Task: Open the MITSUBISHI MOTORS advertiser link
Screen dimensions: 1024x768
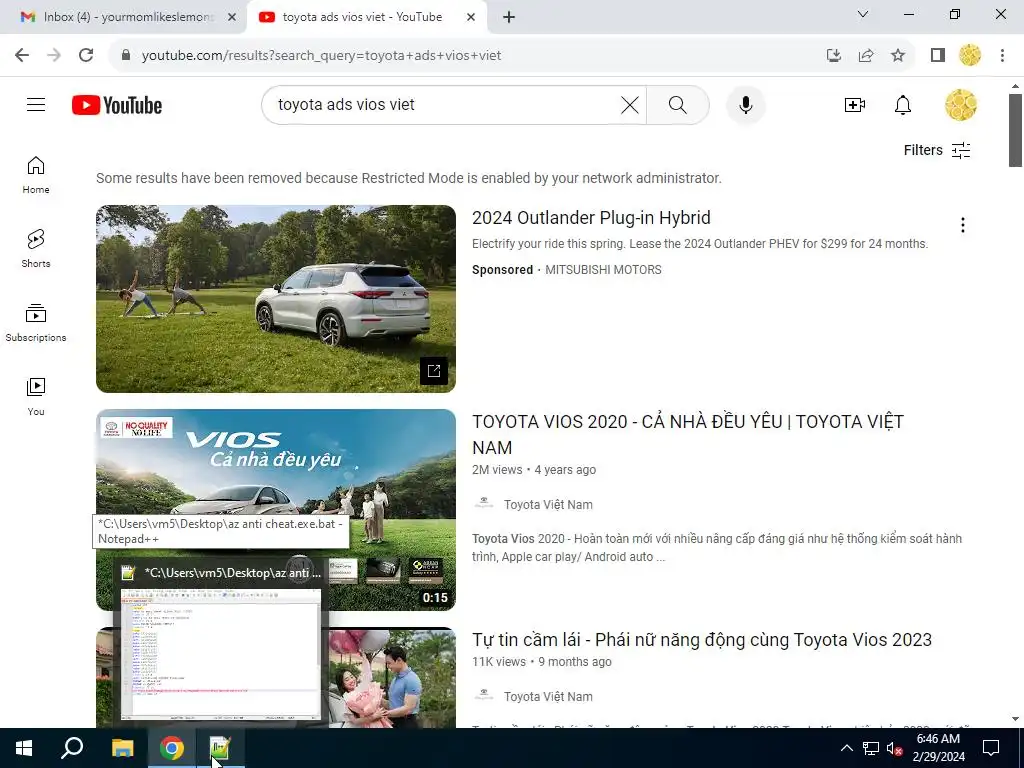Action: pos(603,270)
